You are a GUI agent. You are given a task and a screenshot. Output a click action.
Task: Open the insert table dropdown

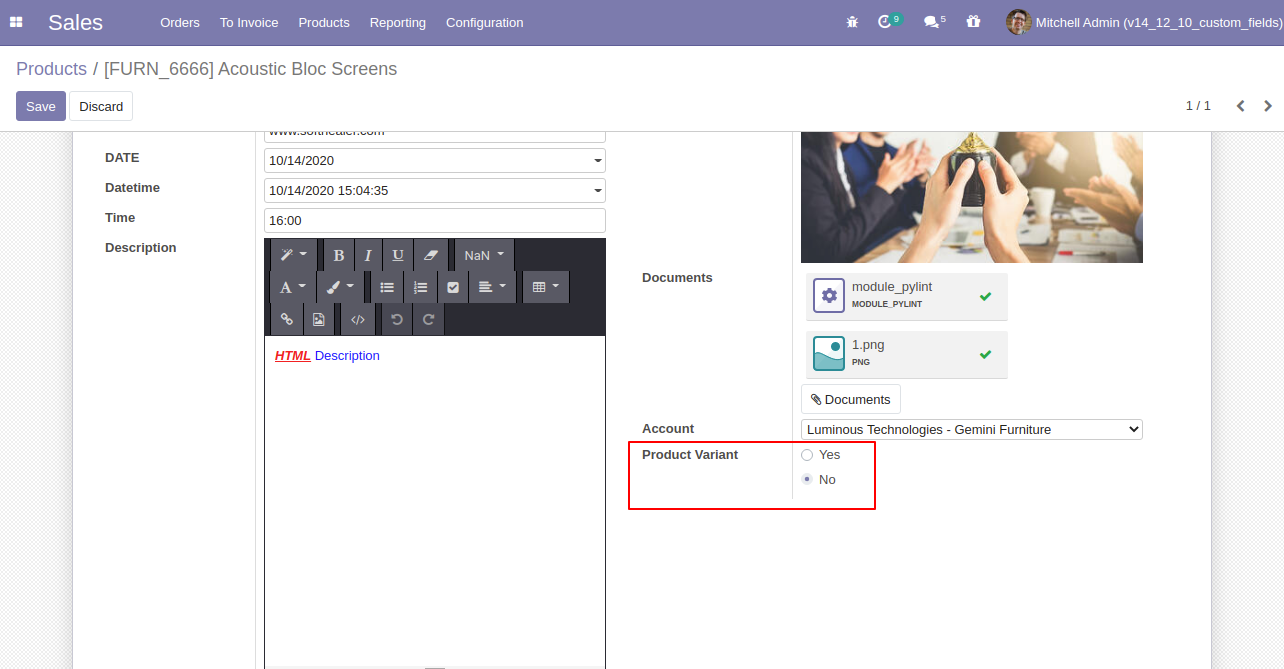(545, 287)
